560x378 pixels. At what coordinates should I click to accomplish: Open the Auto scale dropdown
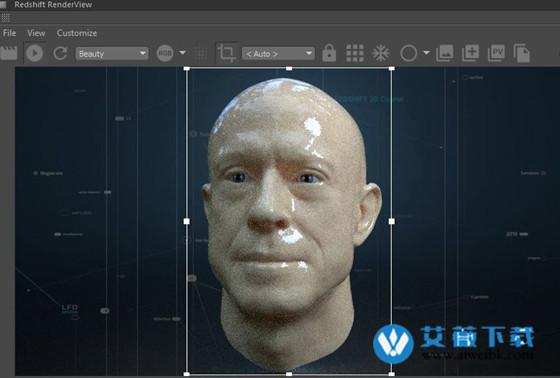[x=278, y=54]
